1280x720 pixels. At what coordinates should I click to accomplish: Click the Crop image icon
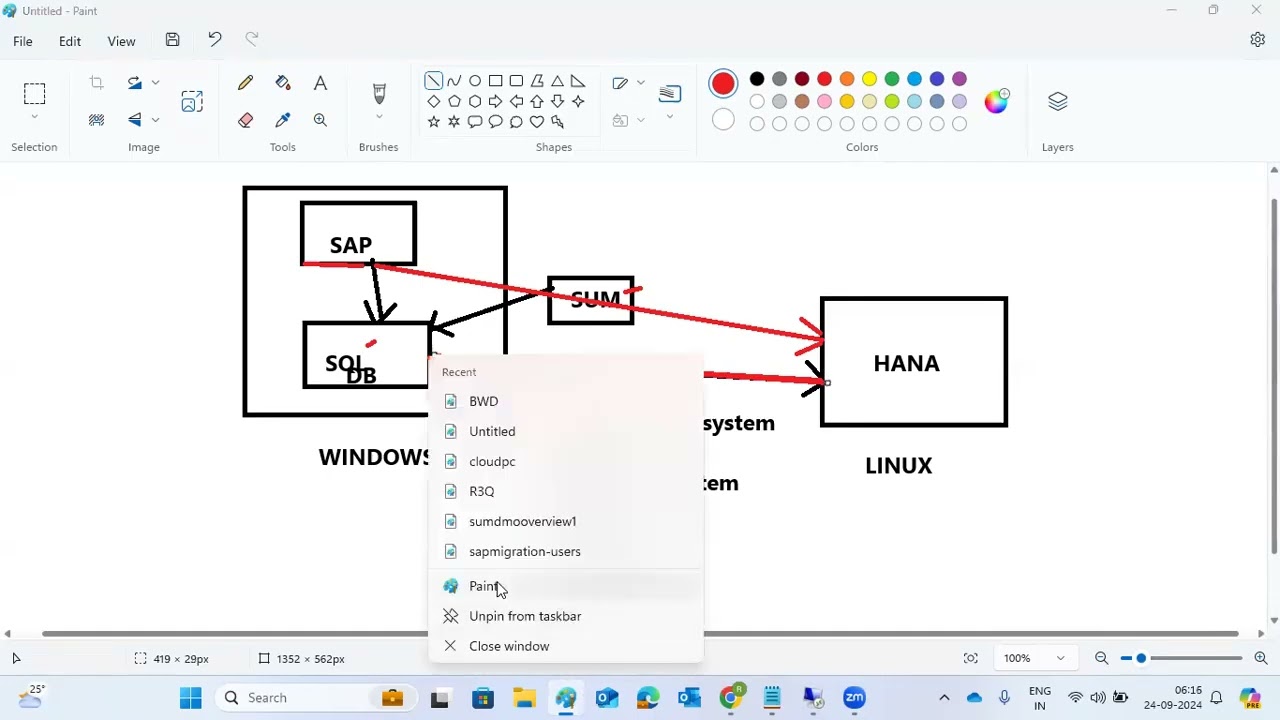pyautogui.click(x=96, y=83)
